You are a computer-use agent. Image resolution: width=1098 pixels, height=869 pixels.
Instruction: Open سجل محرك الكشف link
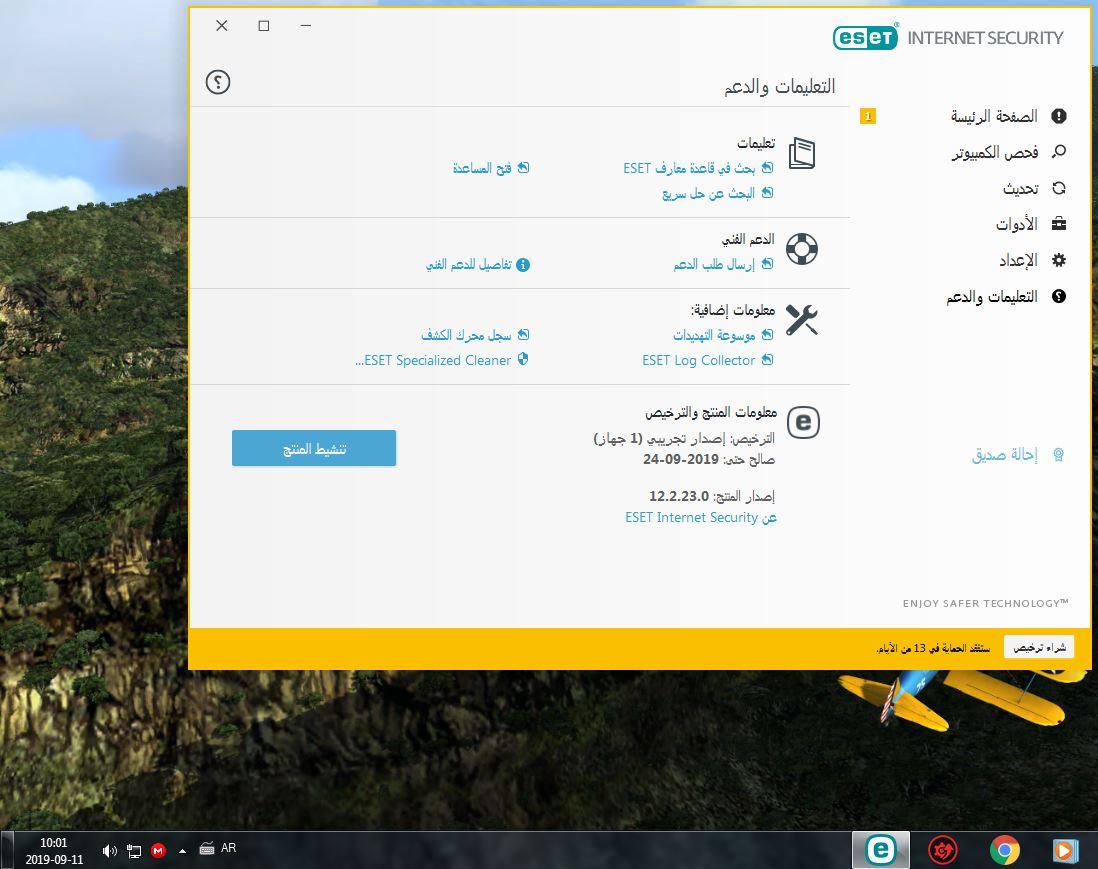click(x=466, y=335)
